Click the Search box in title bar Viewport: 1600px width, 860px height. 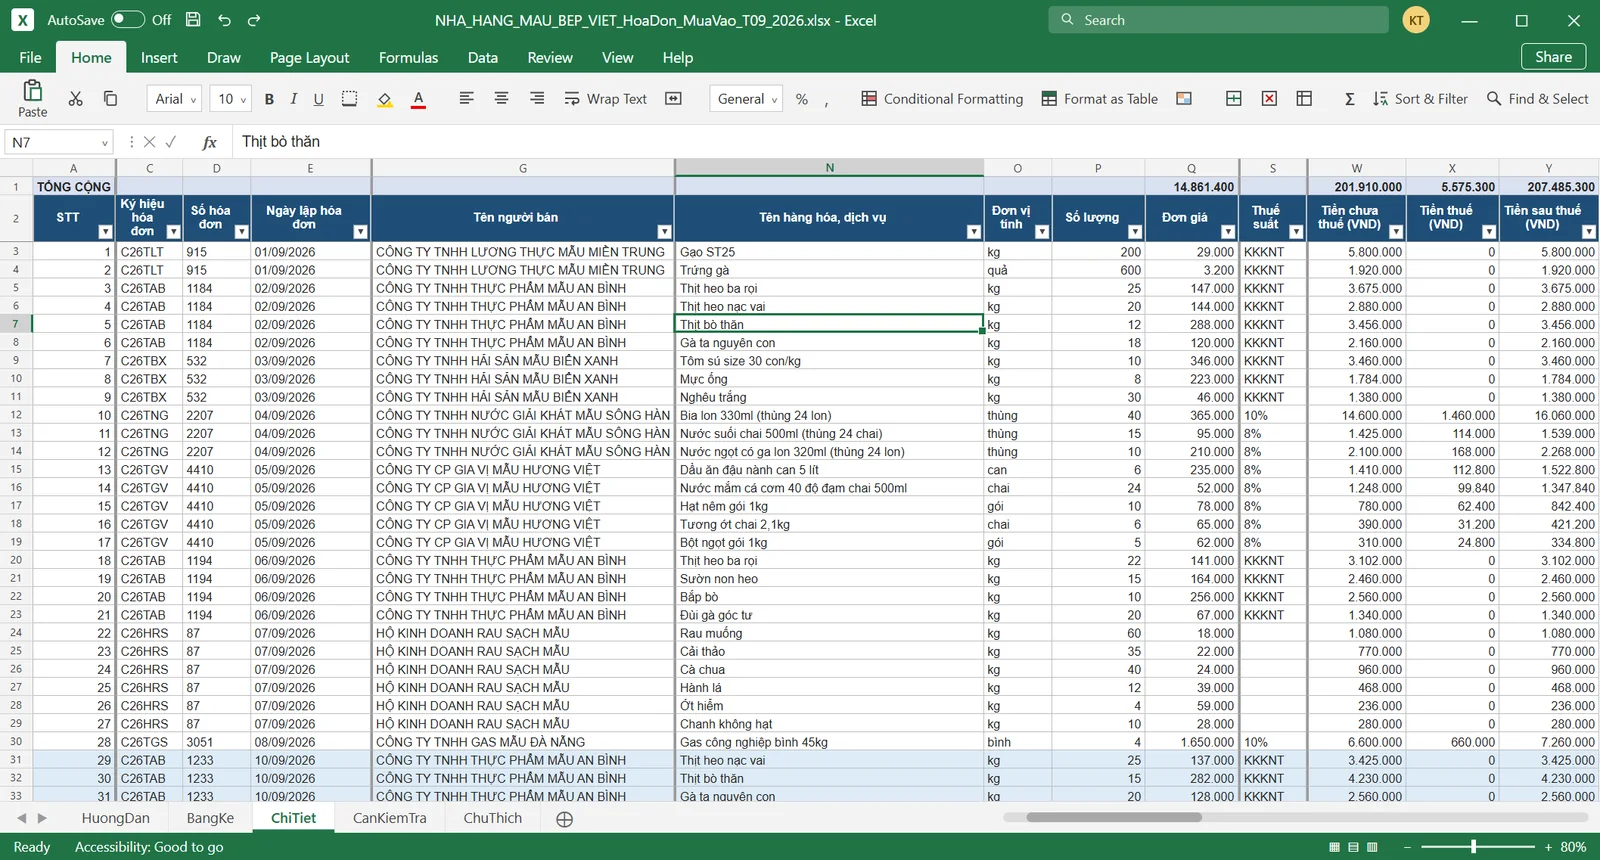click(1218, 20)
